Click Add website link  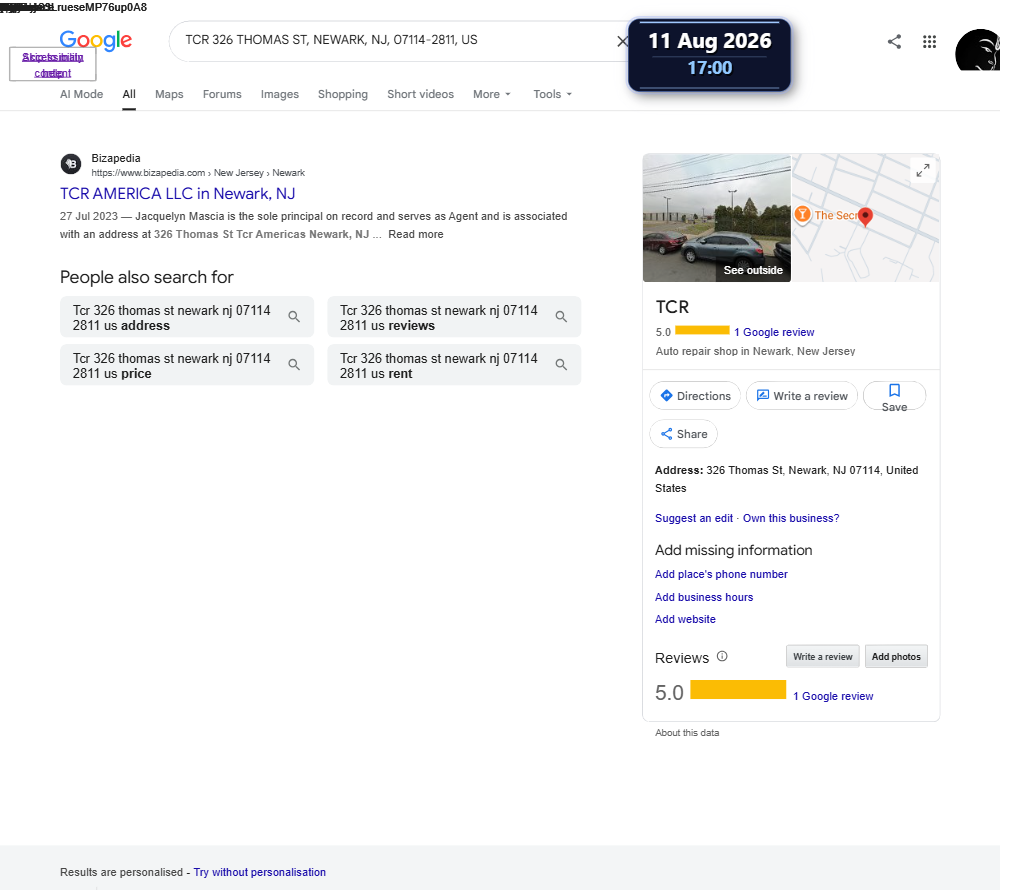click(685, 619)
